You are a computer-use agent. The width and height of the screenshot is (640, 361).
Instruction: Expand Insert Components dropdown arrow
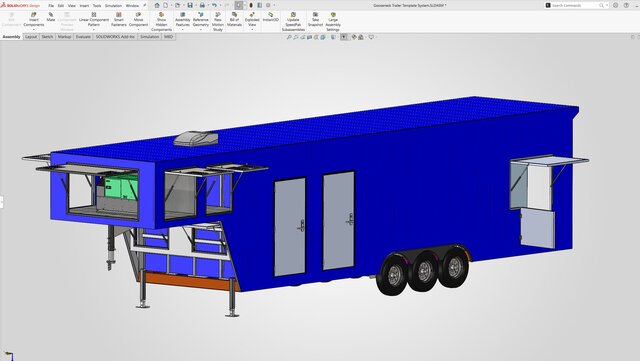pyautogui.click(x=33, y=30)
